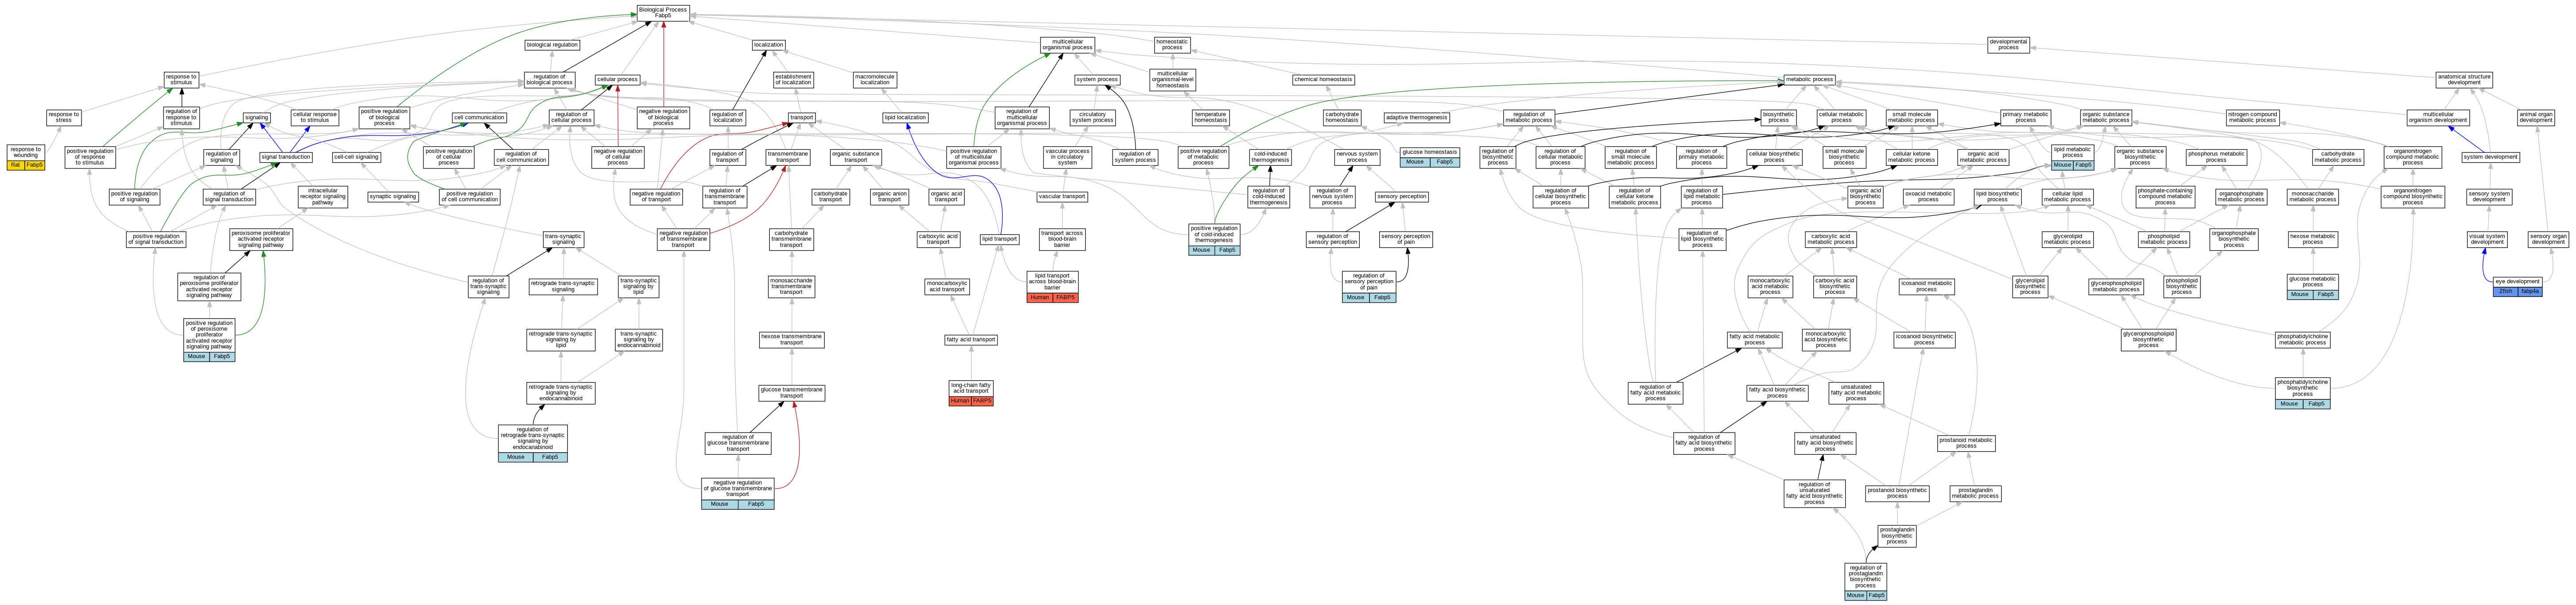Select the 'homeostatic process' node
The image size is (2576, 605).
click(x=1172, y=45)
